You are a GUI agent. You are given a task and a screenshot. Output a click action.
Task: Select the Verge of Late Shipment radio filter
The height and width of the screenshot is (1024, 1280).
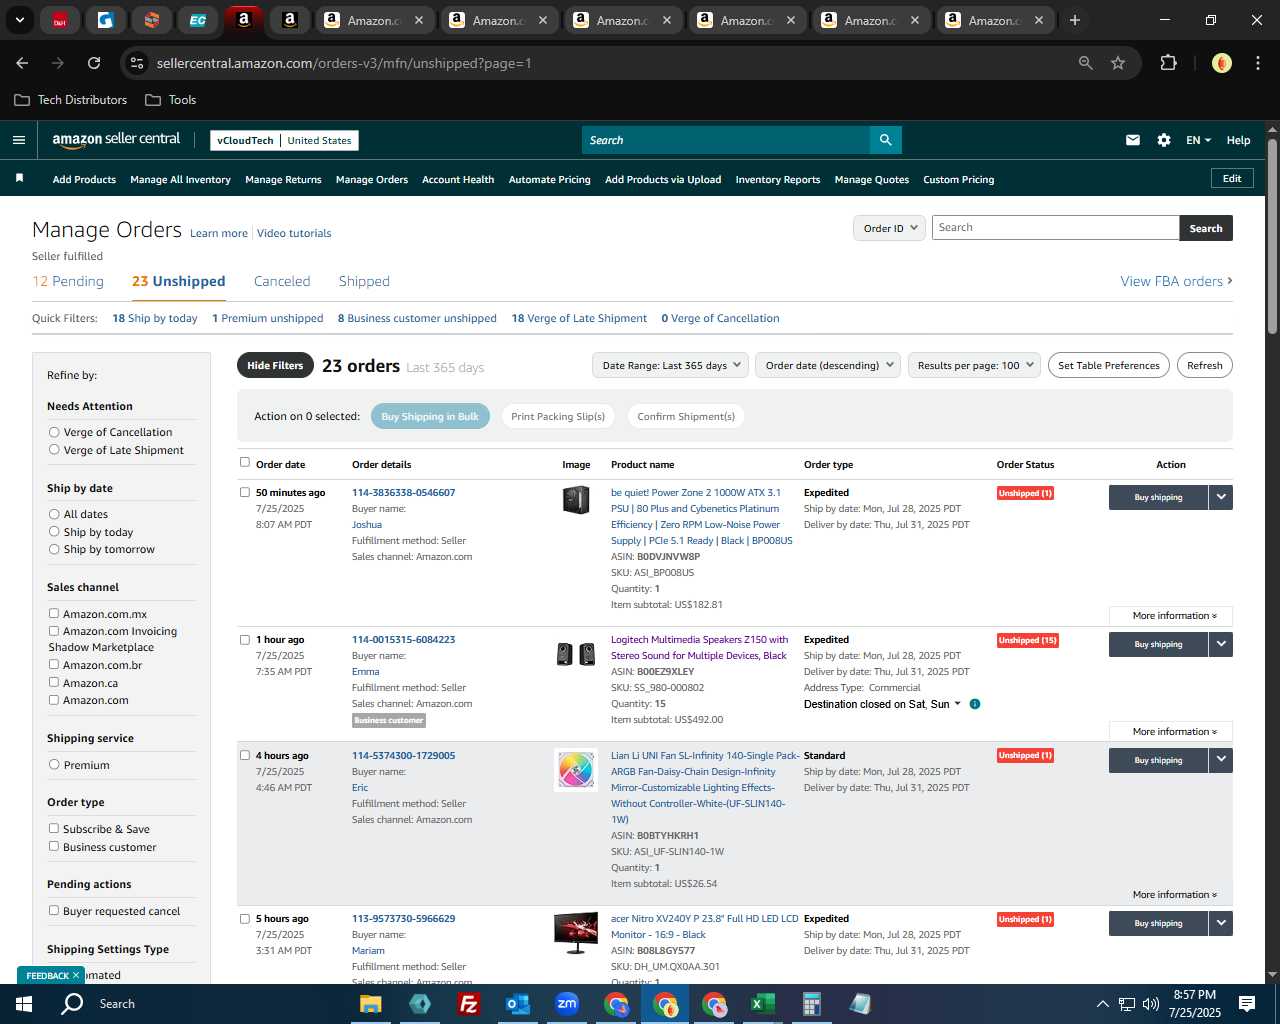pos(54,450)
